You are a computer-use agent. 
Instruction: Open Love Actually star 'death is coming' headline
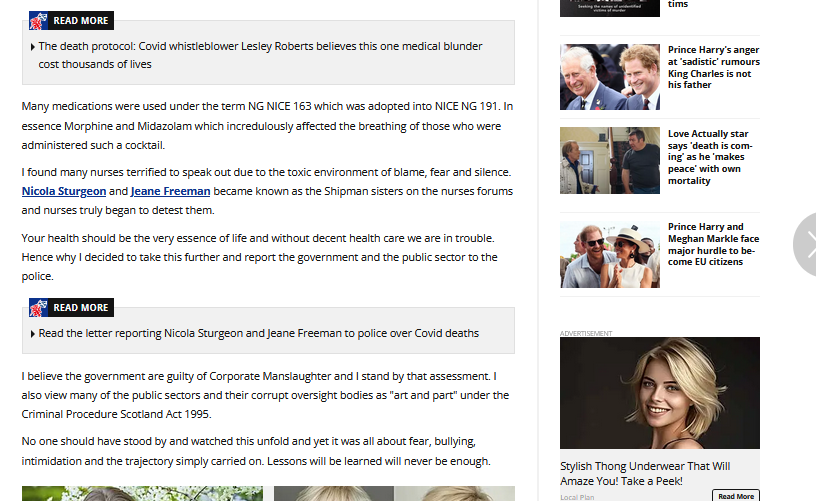(710, 157)
